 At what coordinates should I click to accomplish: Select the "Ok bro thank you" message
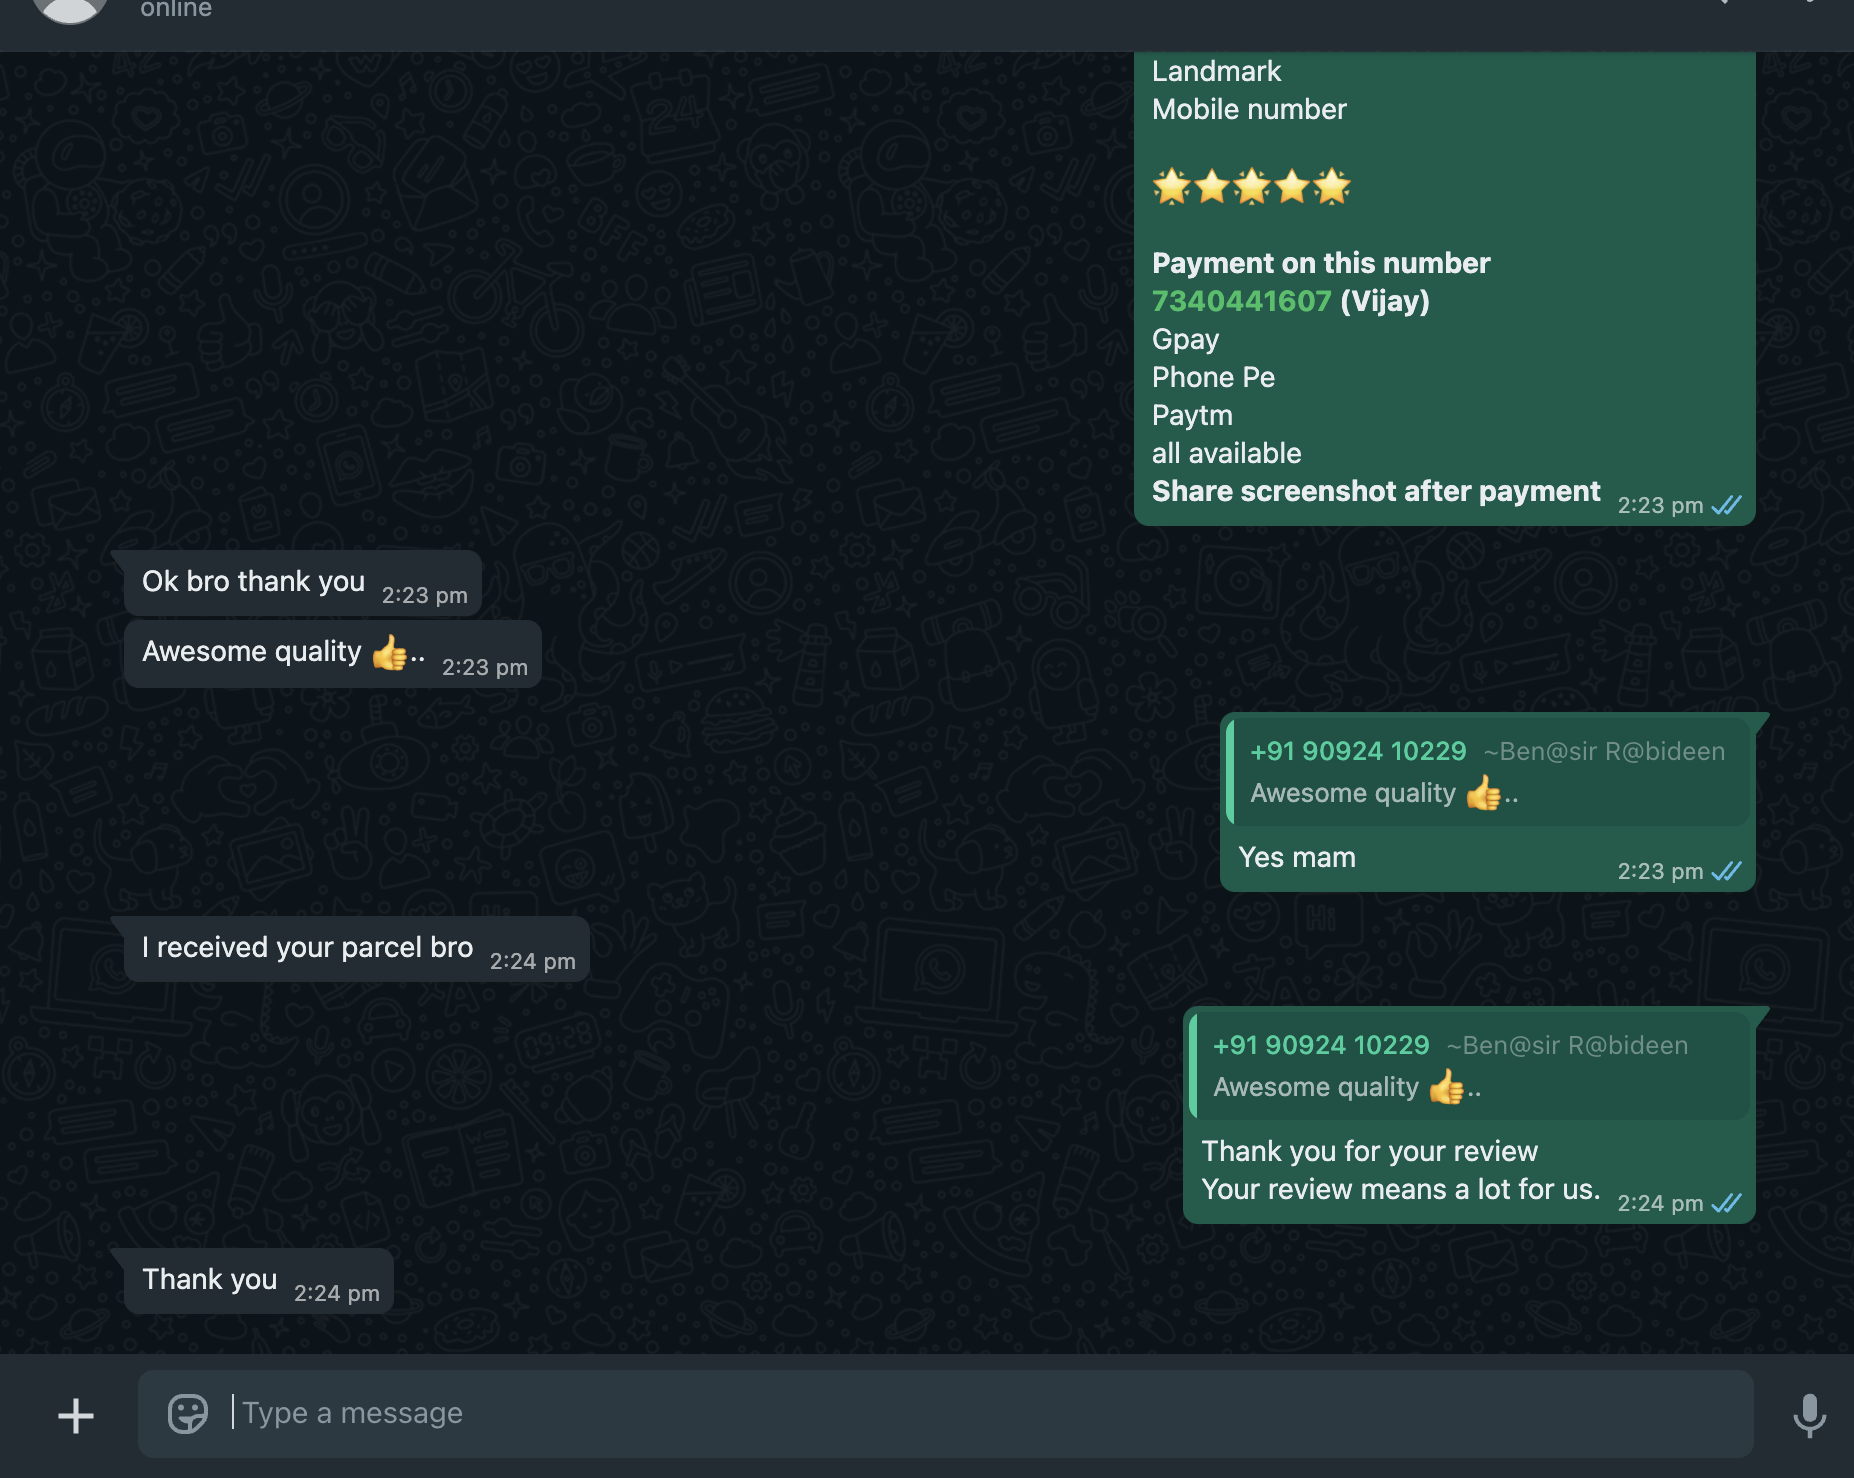253,582
